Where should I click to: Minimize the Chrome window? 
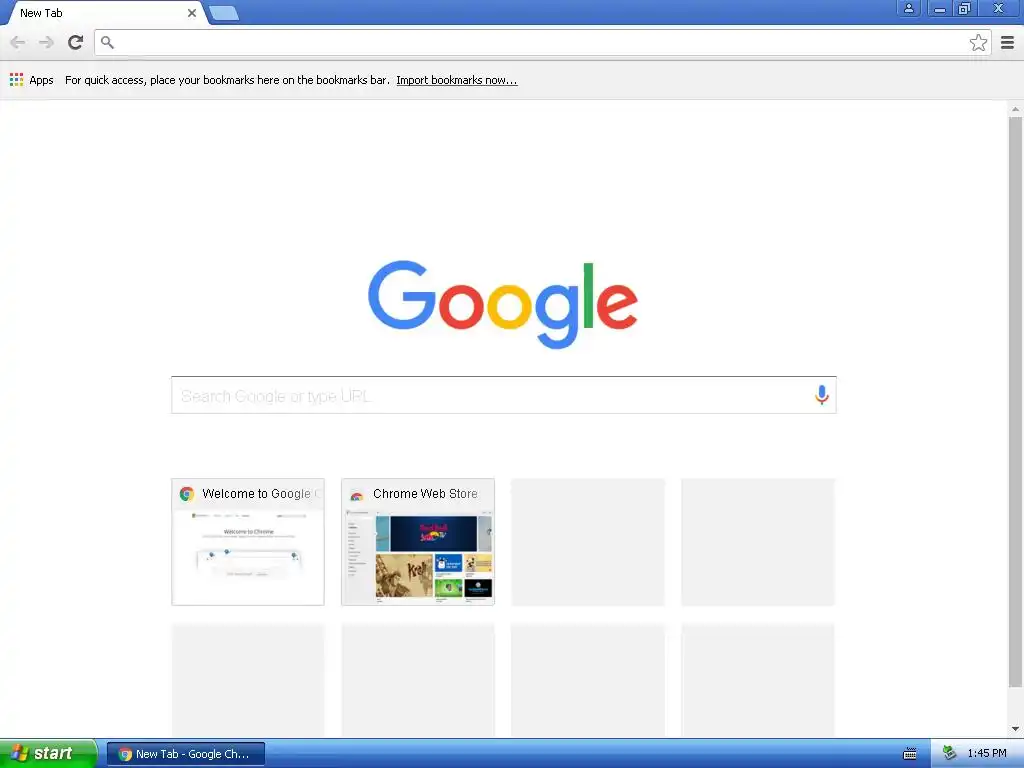click(x=939, y=8)
